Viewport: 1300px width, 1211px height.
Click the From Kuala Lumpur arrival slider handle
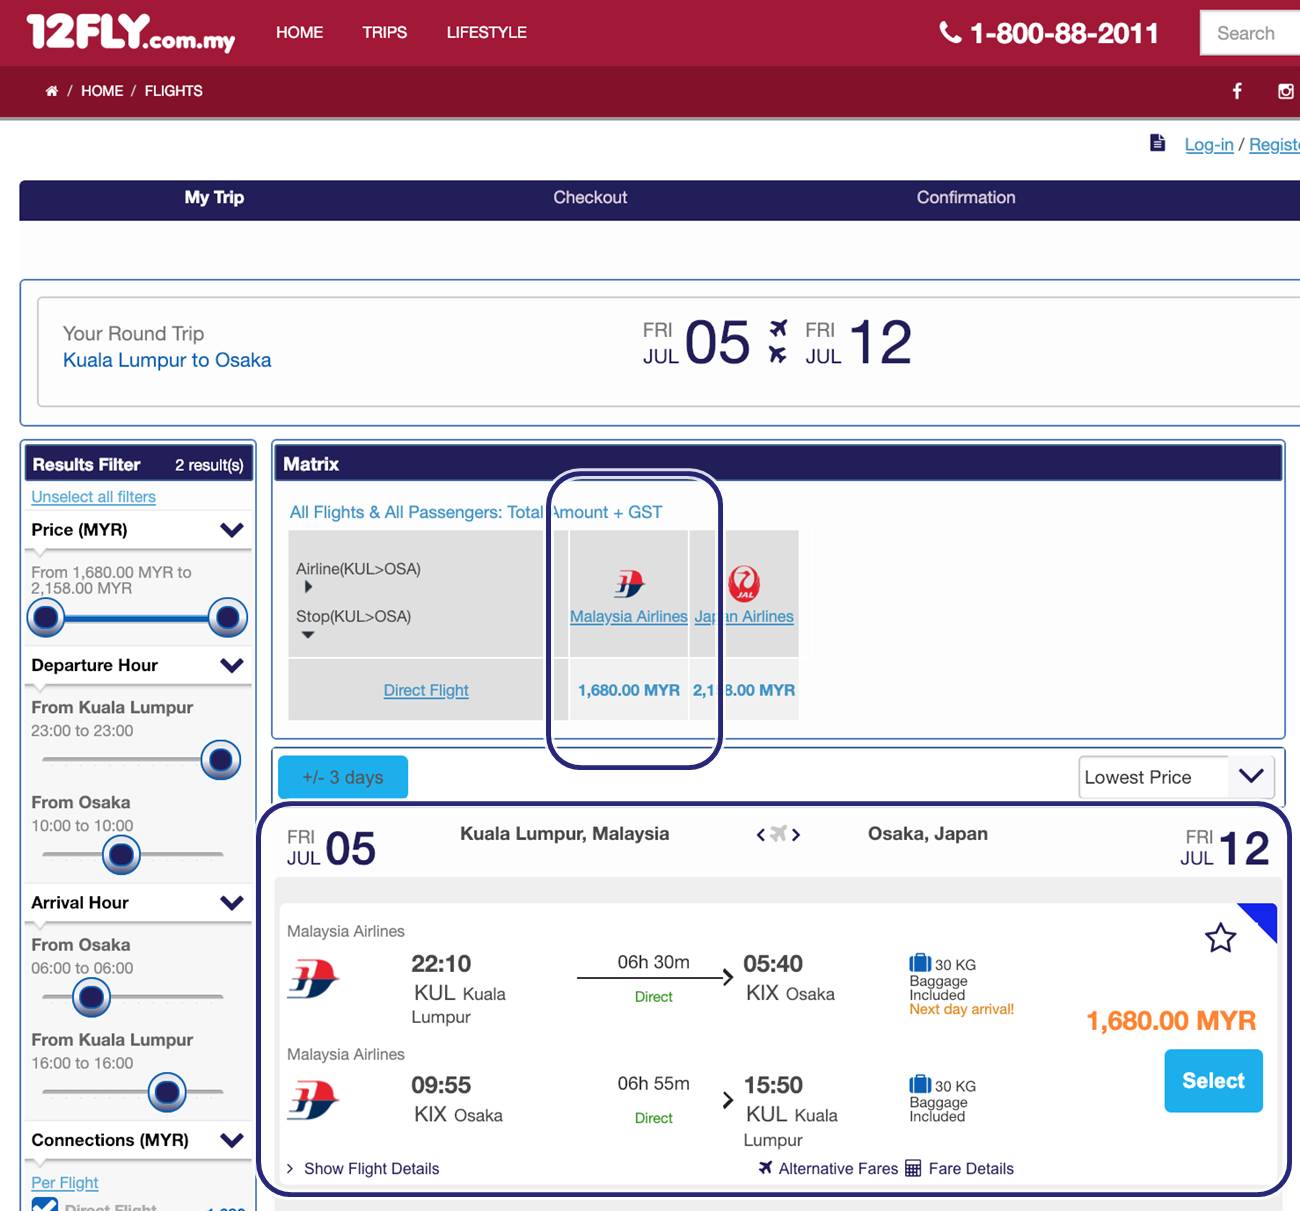(167, 1092)
